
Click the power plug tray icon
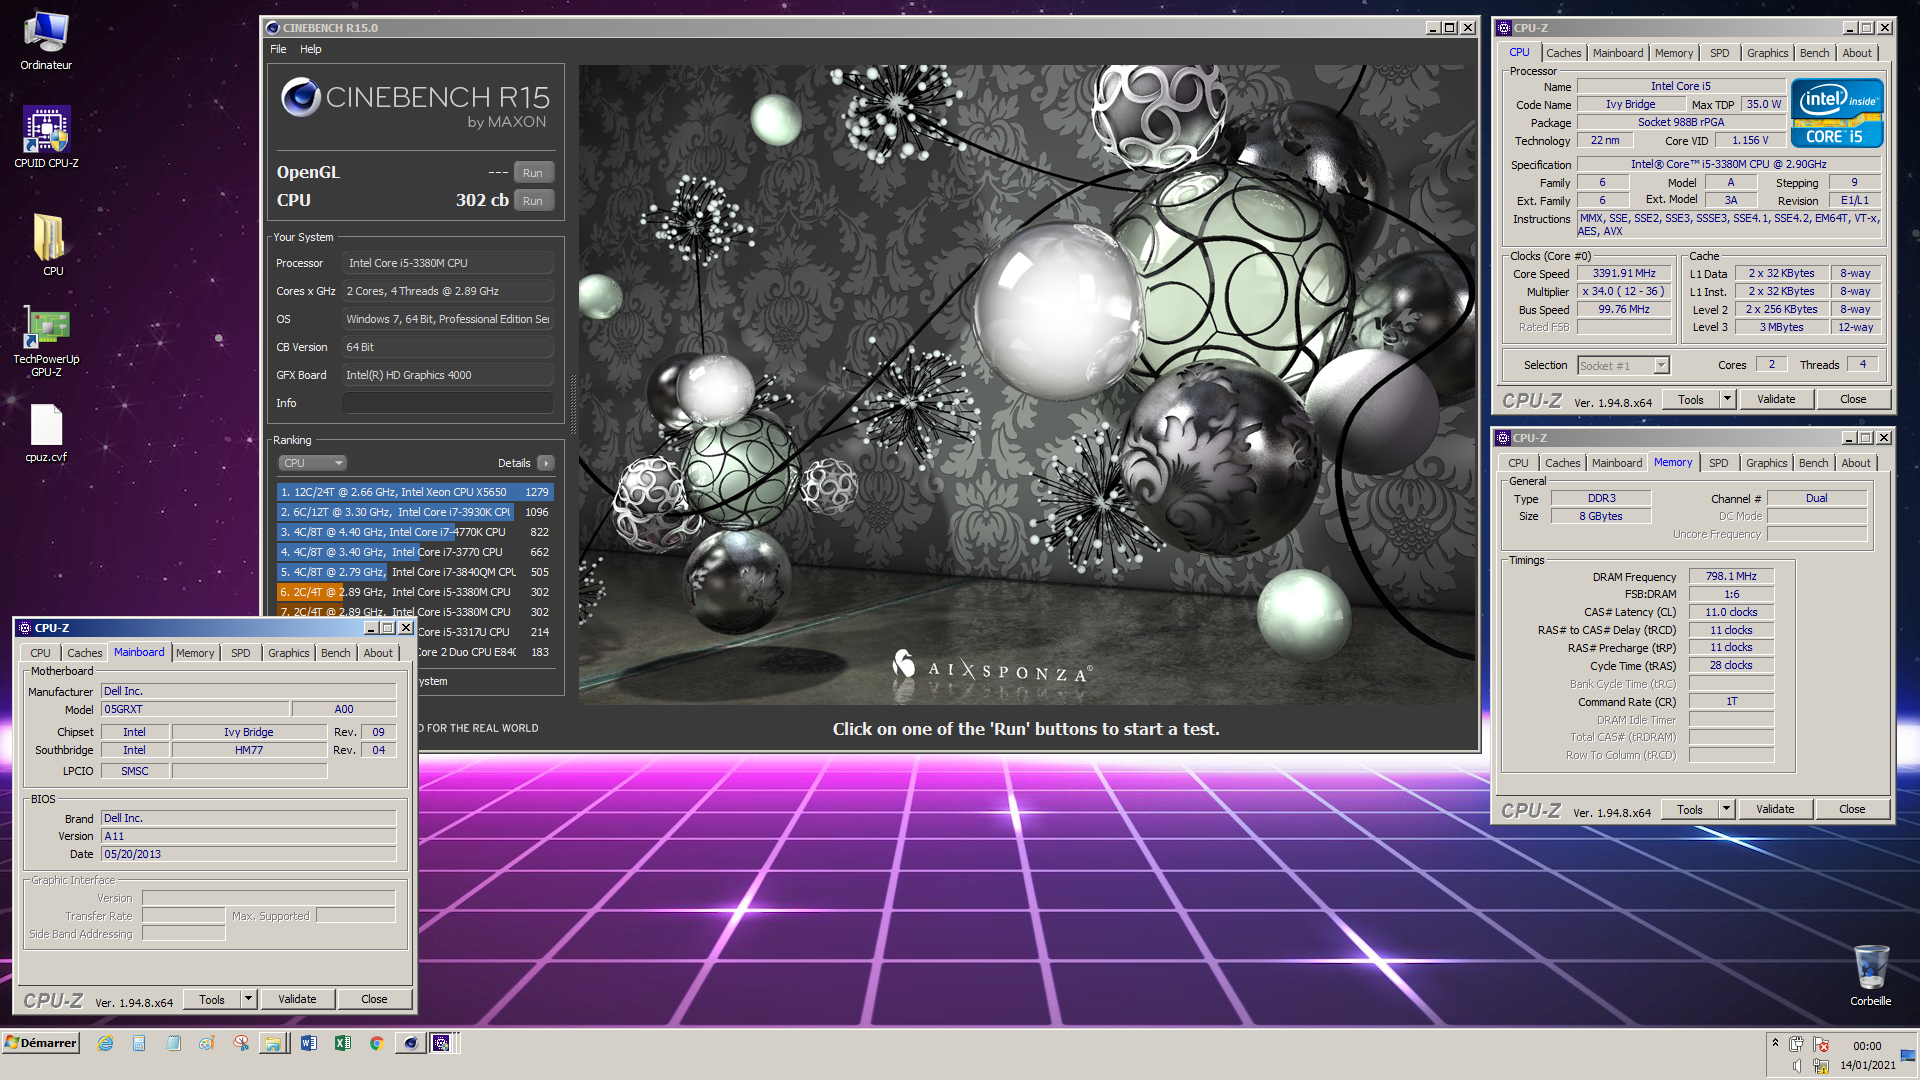[1796, 1044]
